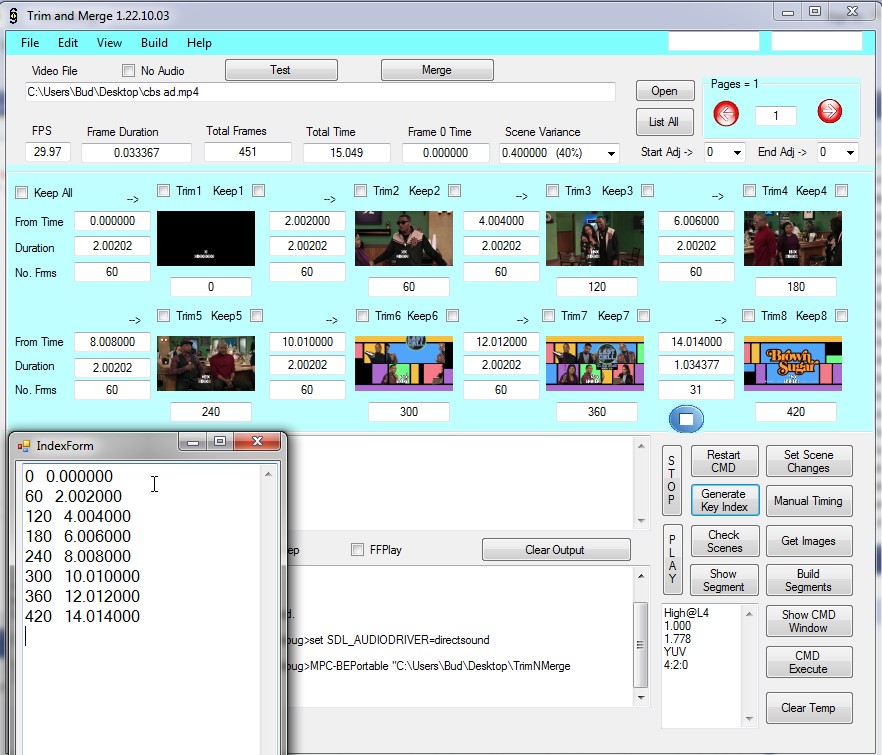Click the vertical STOP button
The width and height of the screenshot is (882, 755).
coord(672,480)
